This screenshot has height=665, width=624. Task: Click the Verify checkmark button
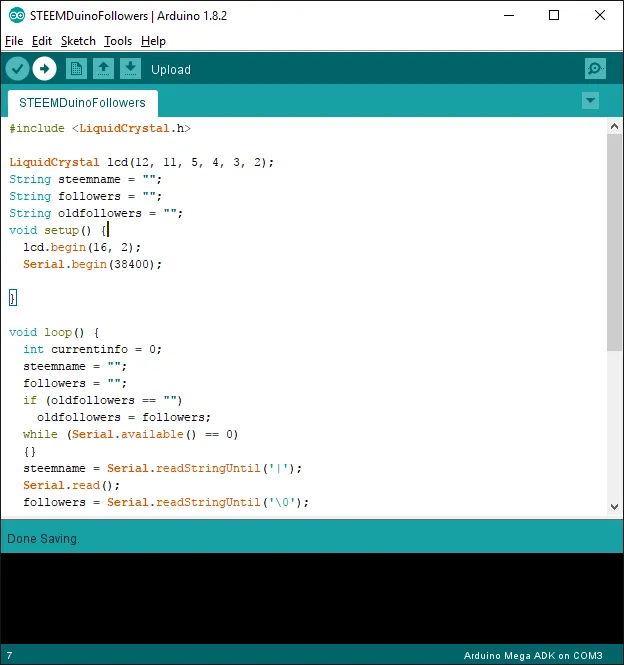[x=17, y=69]
